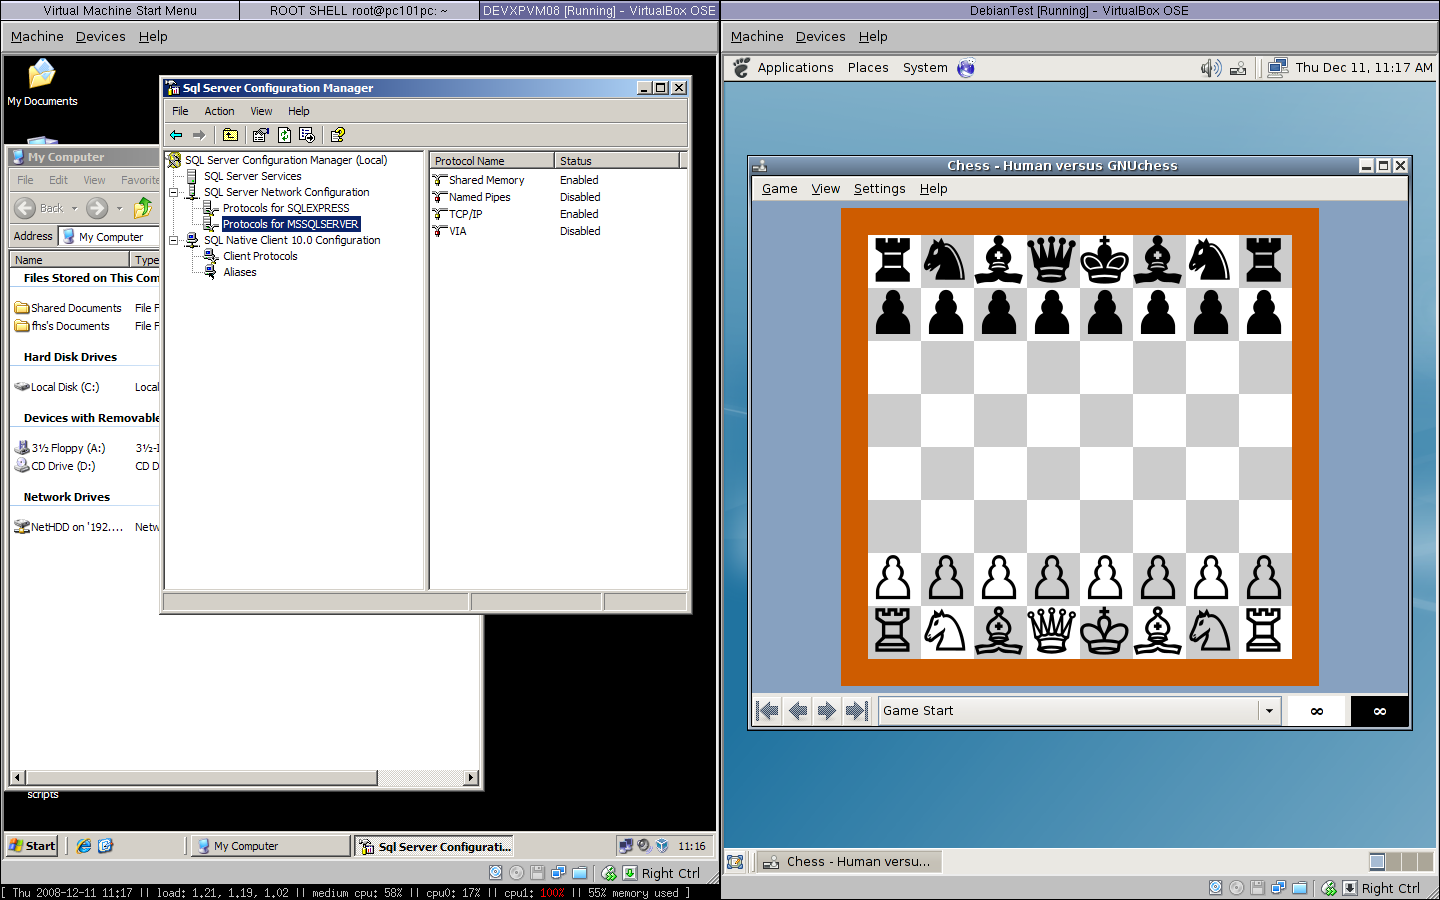Open My Documents desktop icon
Screen dimensions: 1440x900
tap(42, 82)
